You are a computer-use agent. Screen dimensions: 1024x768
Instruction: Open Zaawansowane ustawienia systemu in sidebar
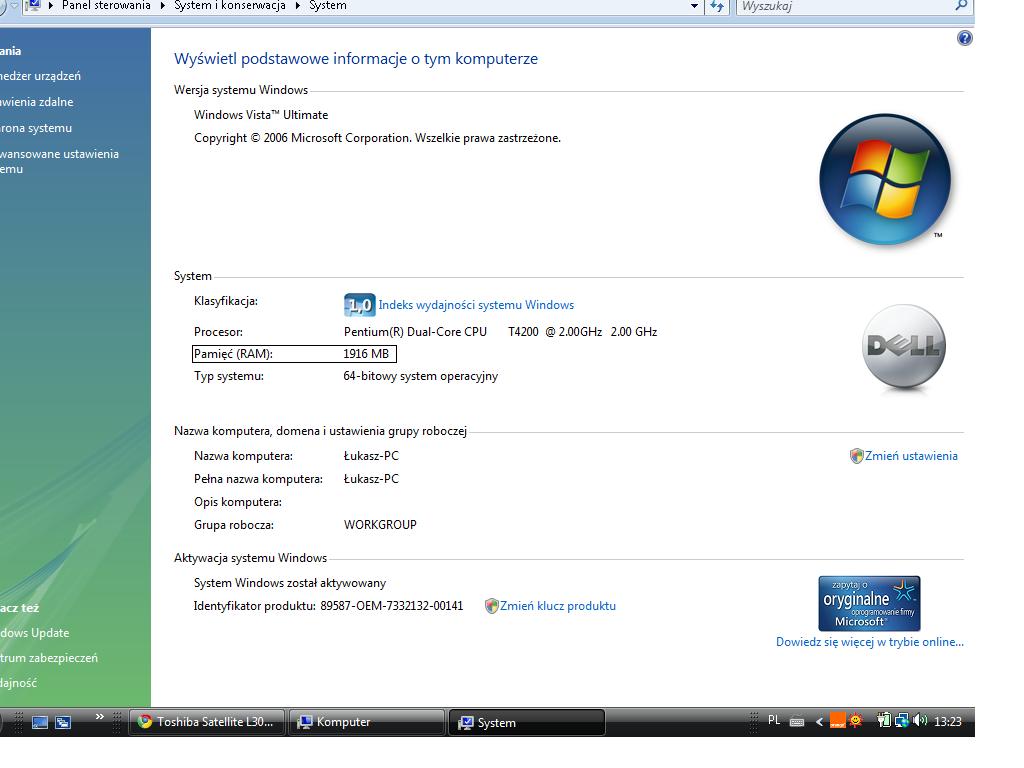[x=59, y=161]
